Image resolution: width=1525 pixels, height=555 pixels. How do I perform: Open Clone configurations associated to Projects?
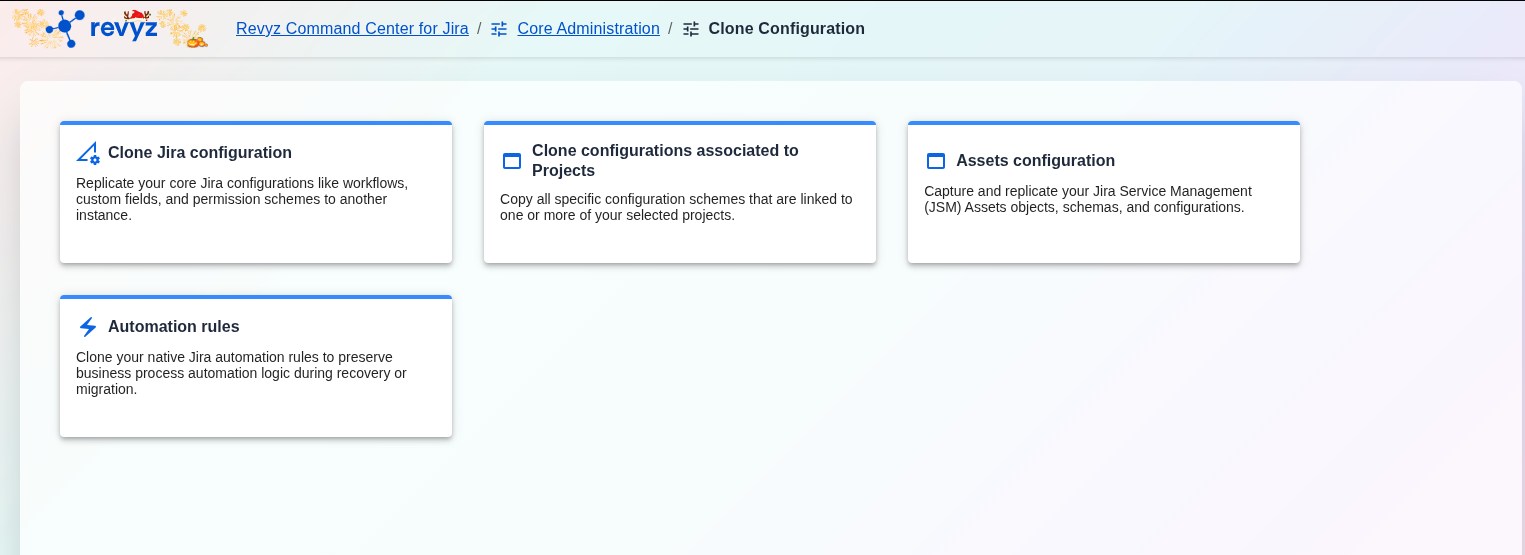tap(665, 160)
